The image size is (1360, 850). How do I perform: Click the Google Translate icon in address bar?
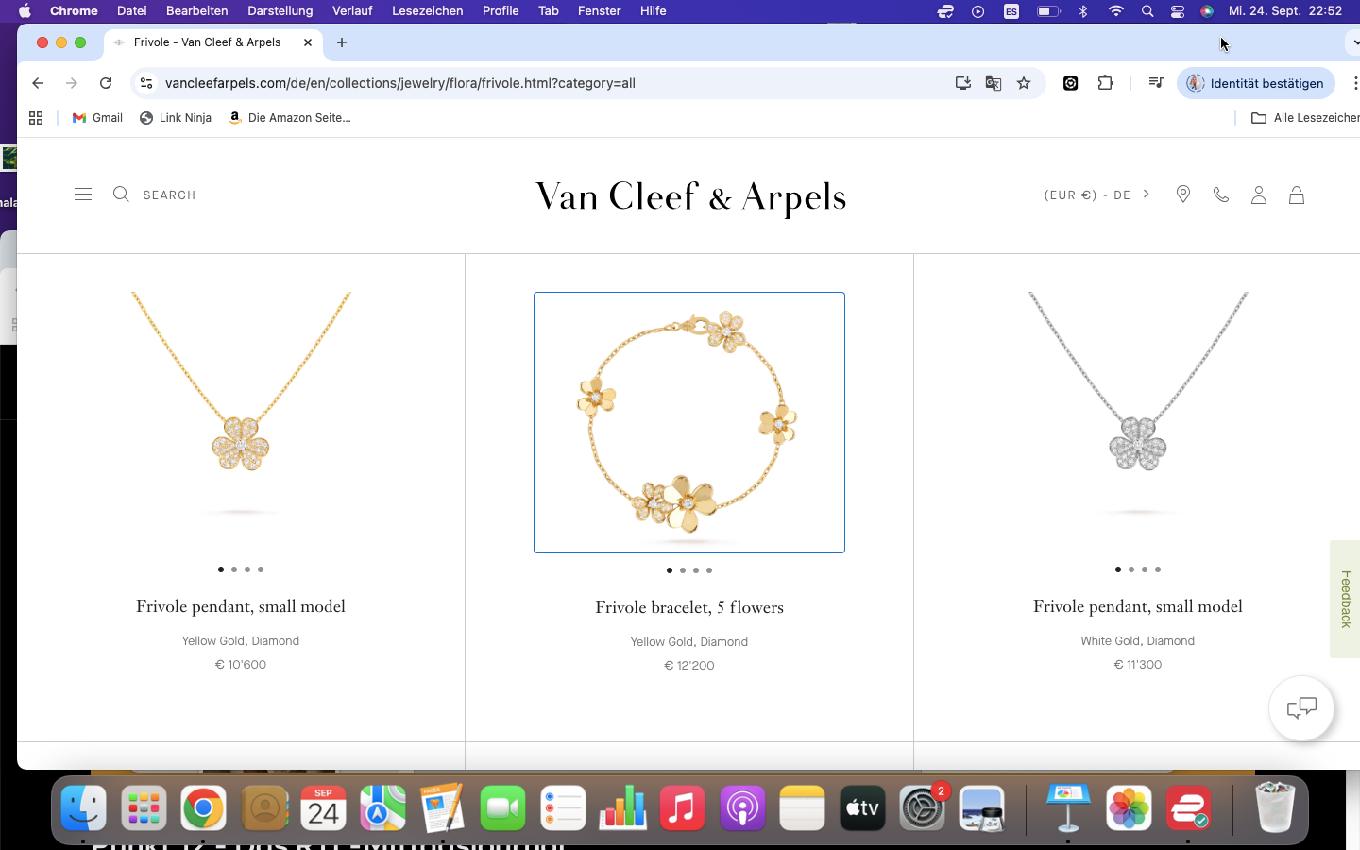coord(993,83)
